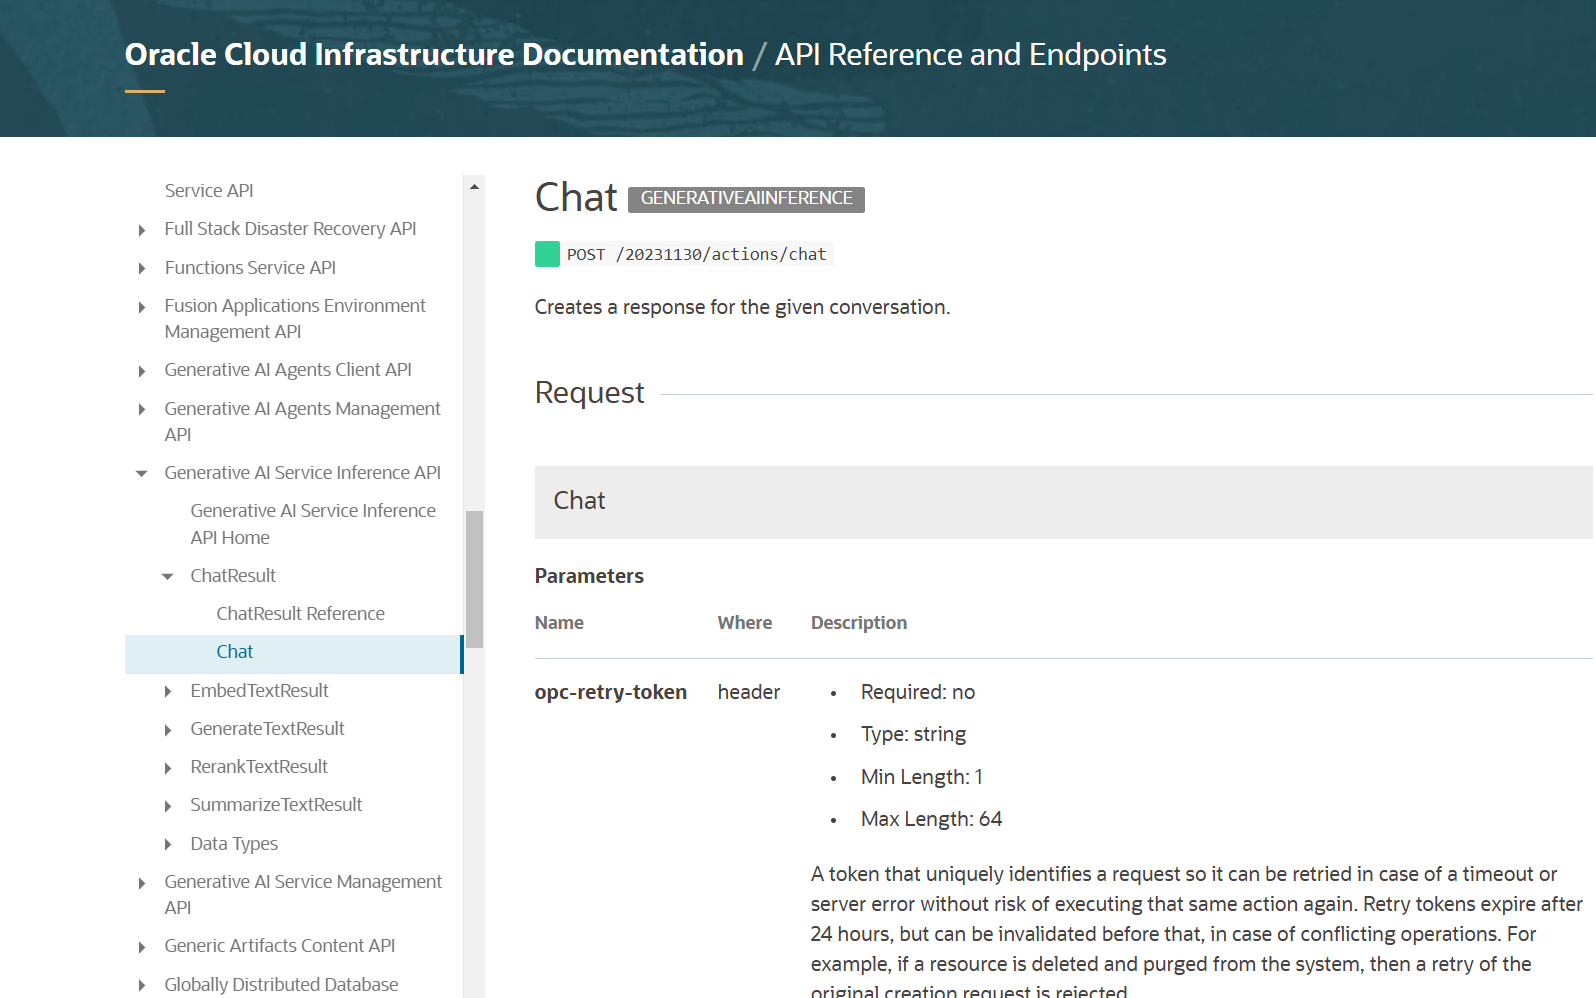Click the GENERATIVEAIINFERENCE badge
This screenshot has width=1596, height=998.
[x=746, y=199]
